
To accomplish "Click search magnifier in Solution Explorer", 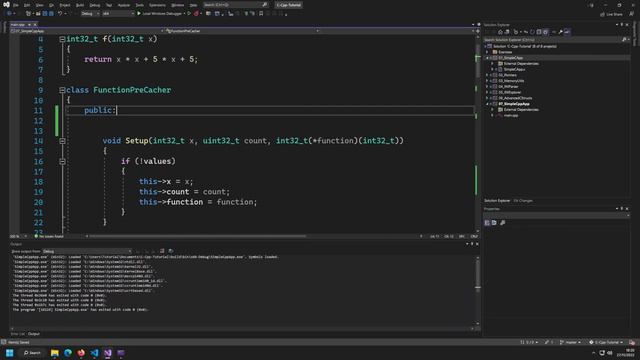I will 624,40.
